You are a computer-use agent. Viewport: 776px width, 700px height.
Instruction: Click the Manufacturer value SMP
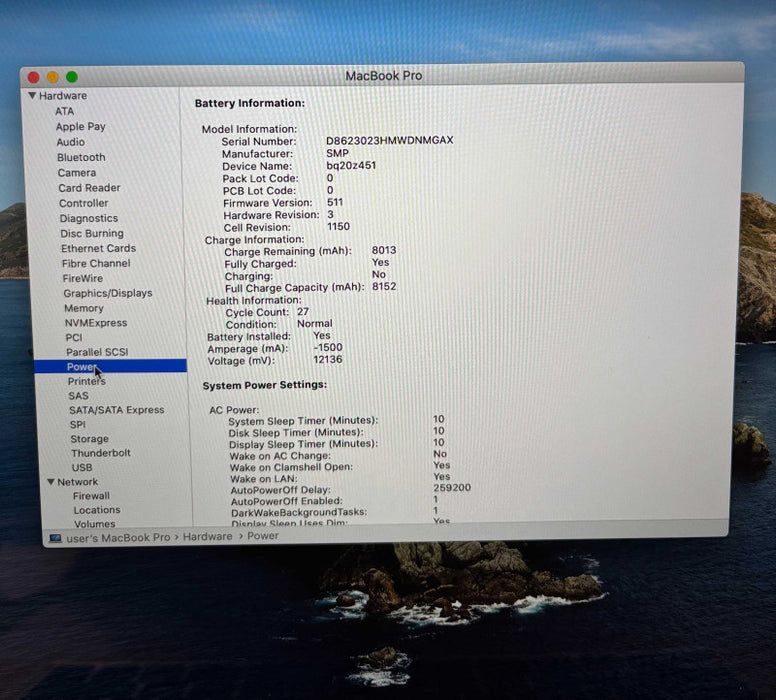[x=337, y=153]
